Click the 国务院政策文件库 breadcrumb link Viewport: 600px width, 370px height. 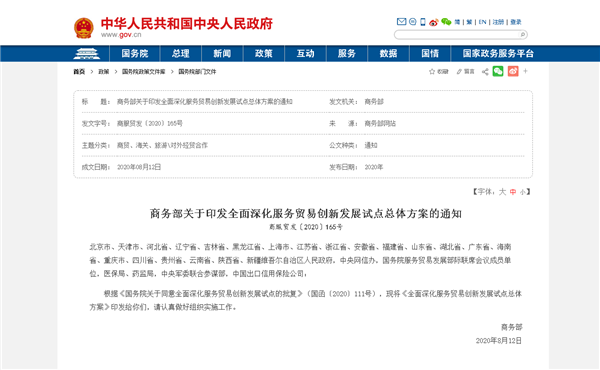(x=143, y=72)
